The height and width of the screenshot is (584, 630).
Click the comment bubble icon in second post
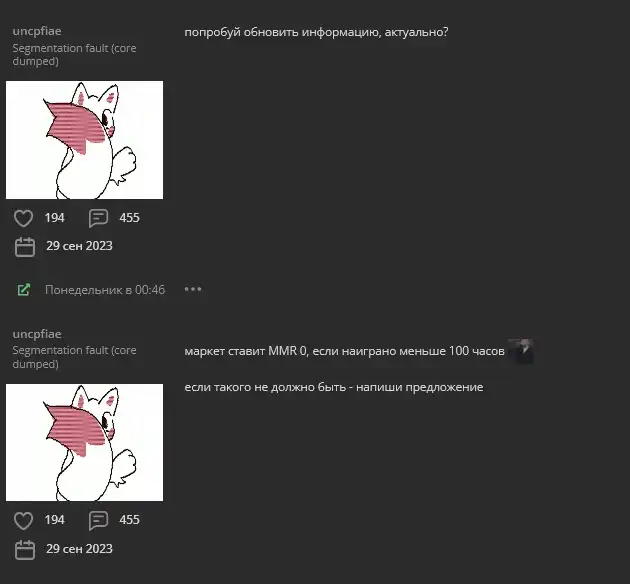pyautogui.click(x=98, y=521)
